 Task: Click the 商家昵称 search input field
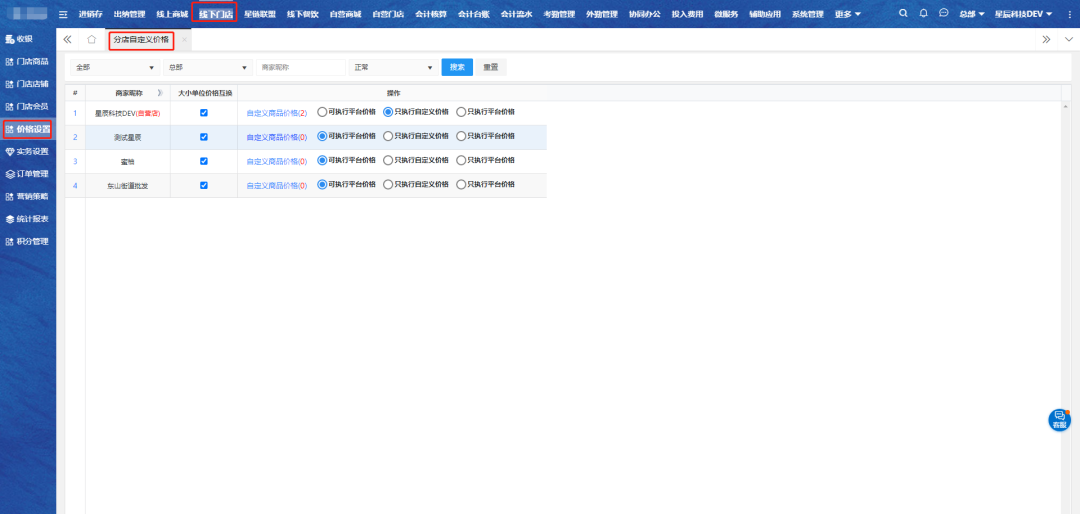coord(301,67)
